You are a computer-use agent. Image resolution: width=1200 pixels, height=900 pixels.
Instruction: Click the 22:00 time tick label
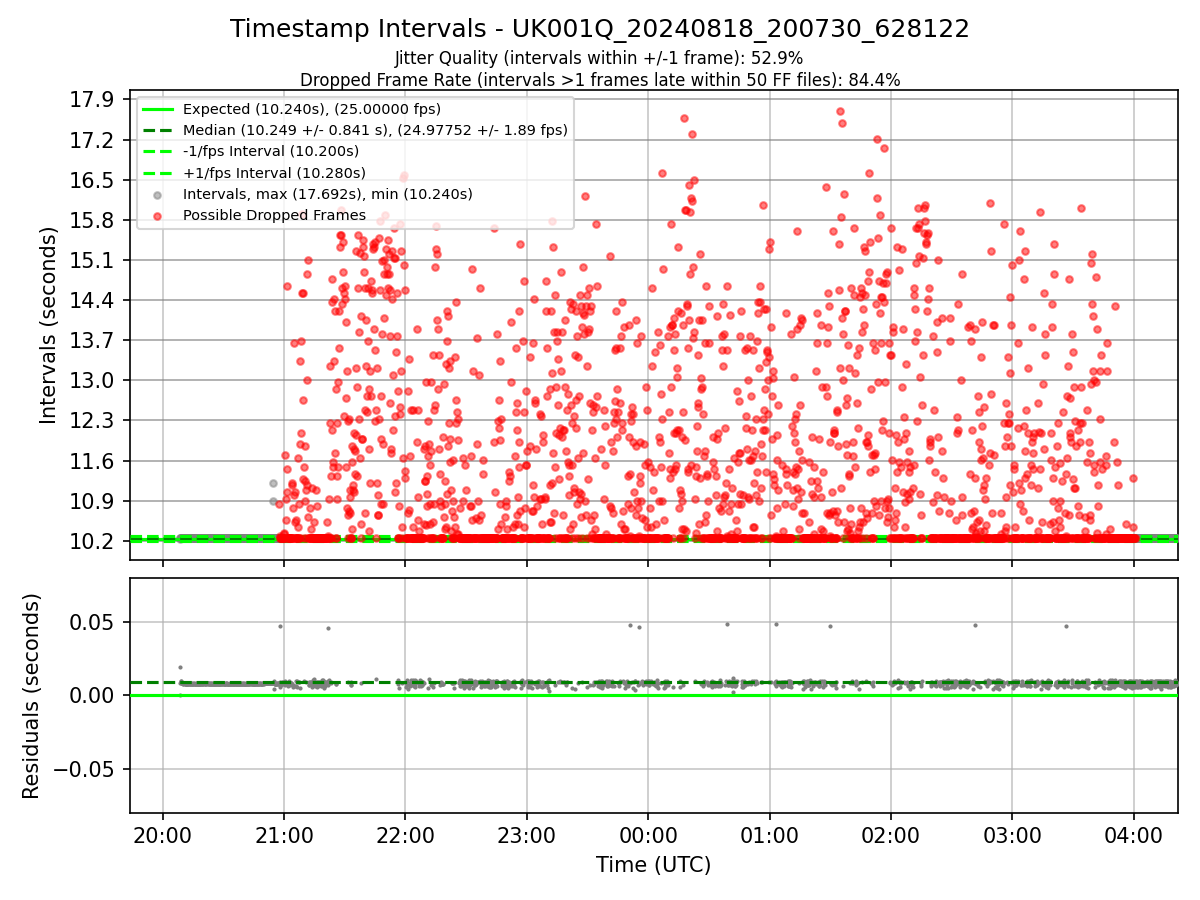click(405, 834)
